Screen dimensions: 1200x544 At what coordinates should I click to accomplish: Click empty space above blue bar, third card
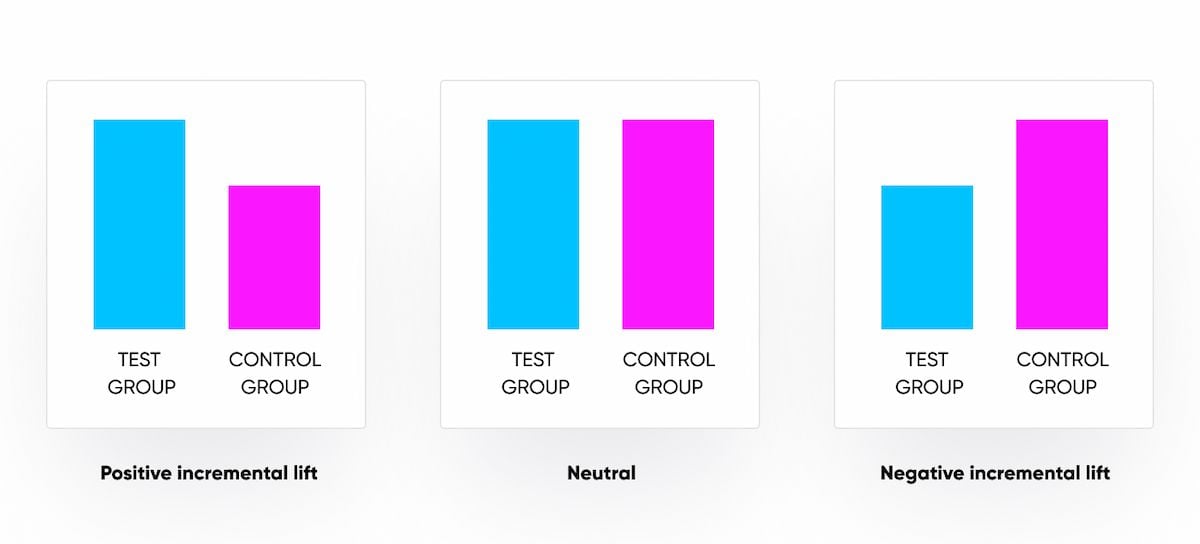927,150
